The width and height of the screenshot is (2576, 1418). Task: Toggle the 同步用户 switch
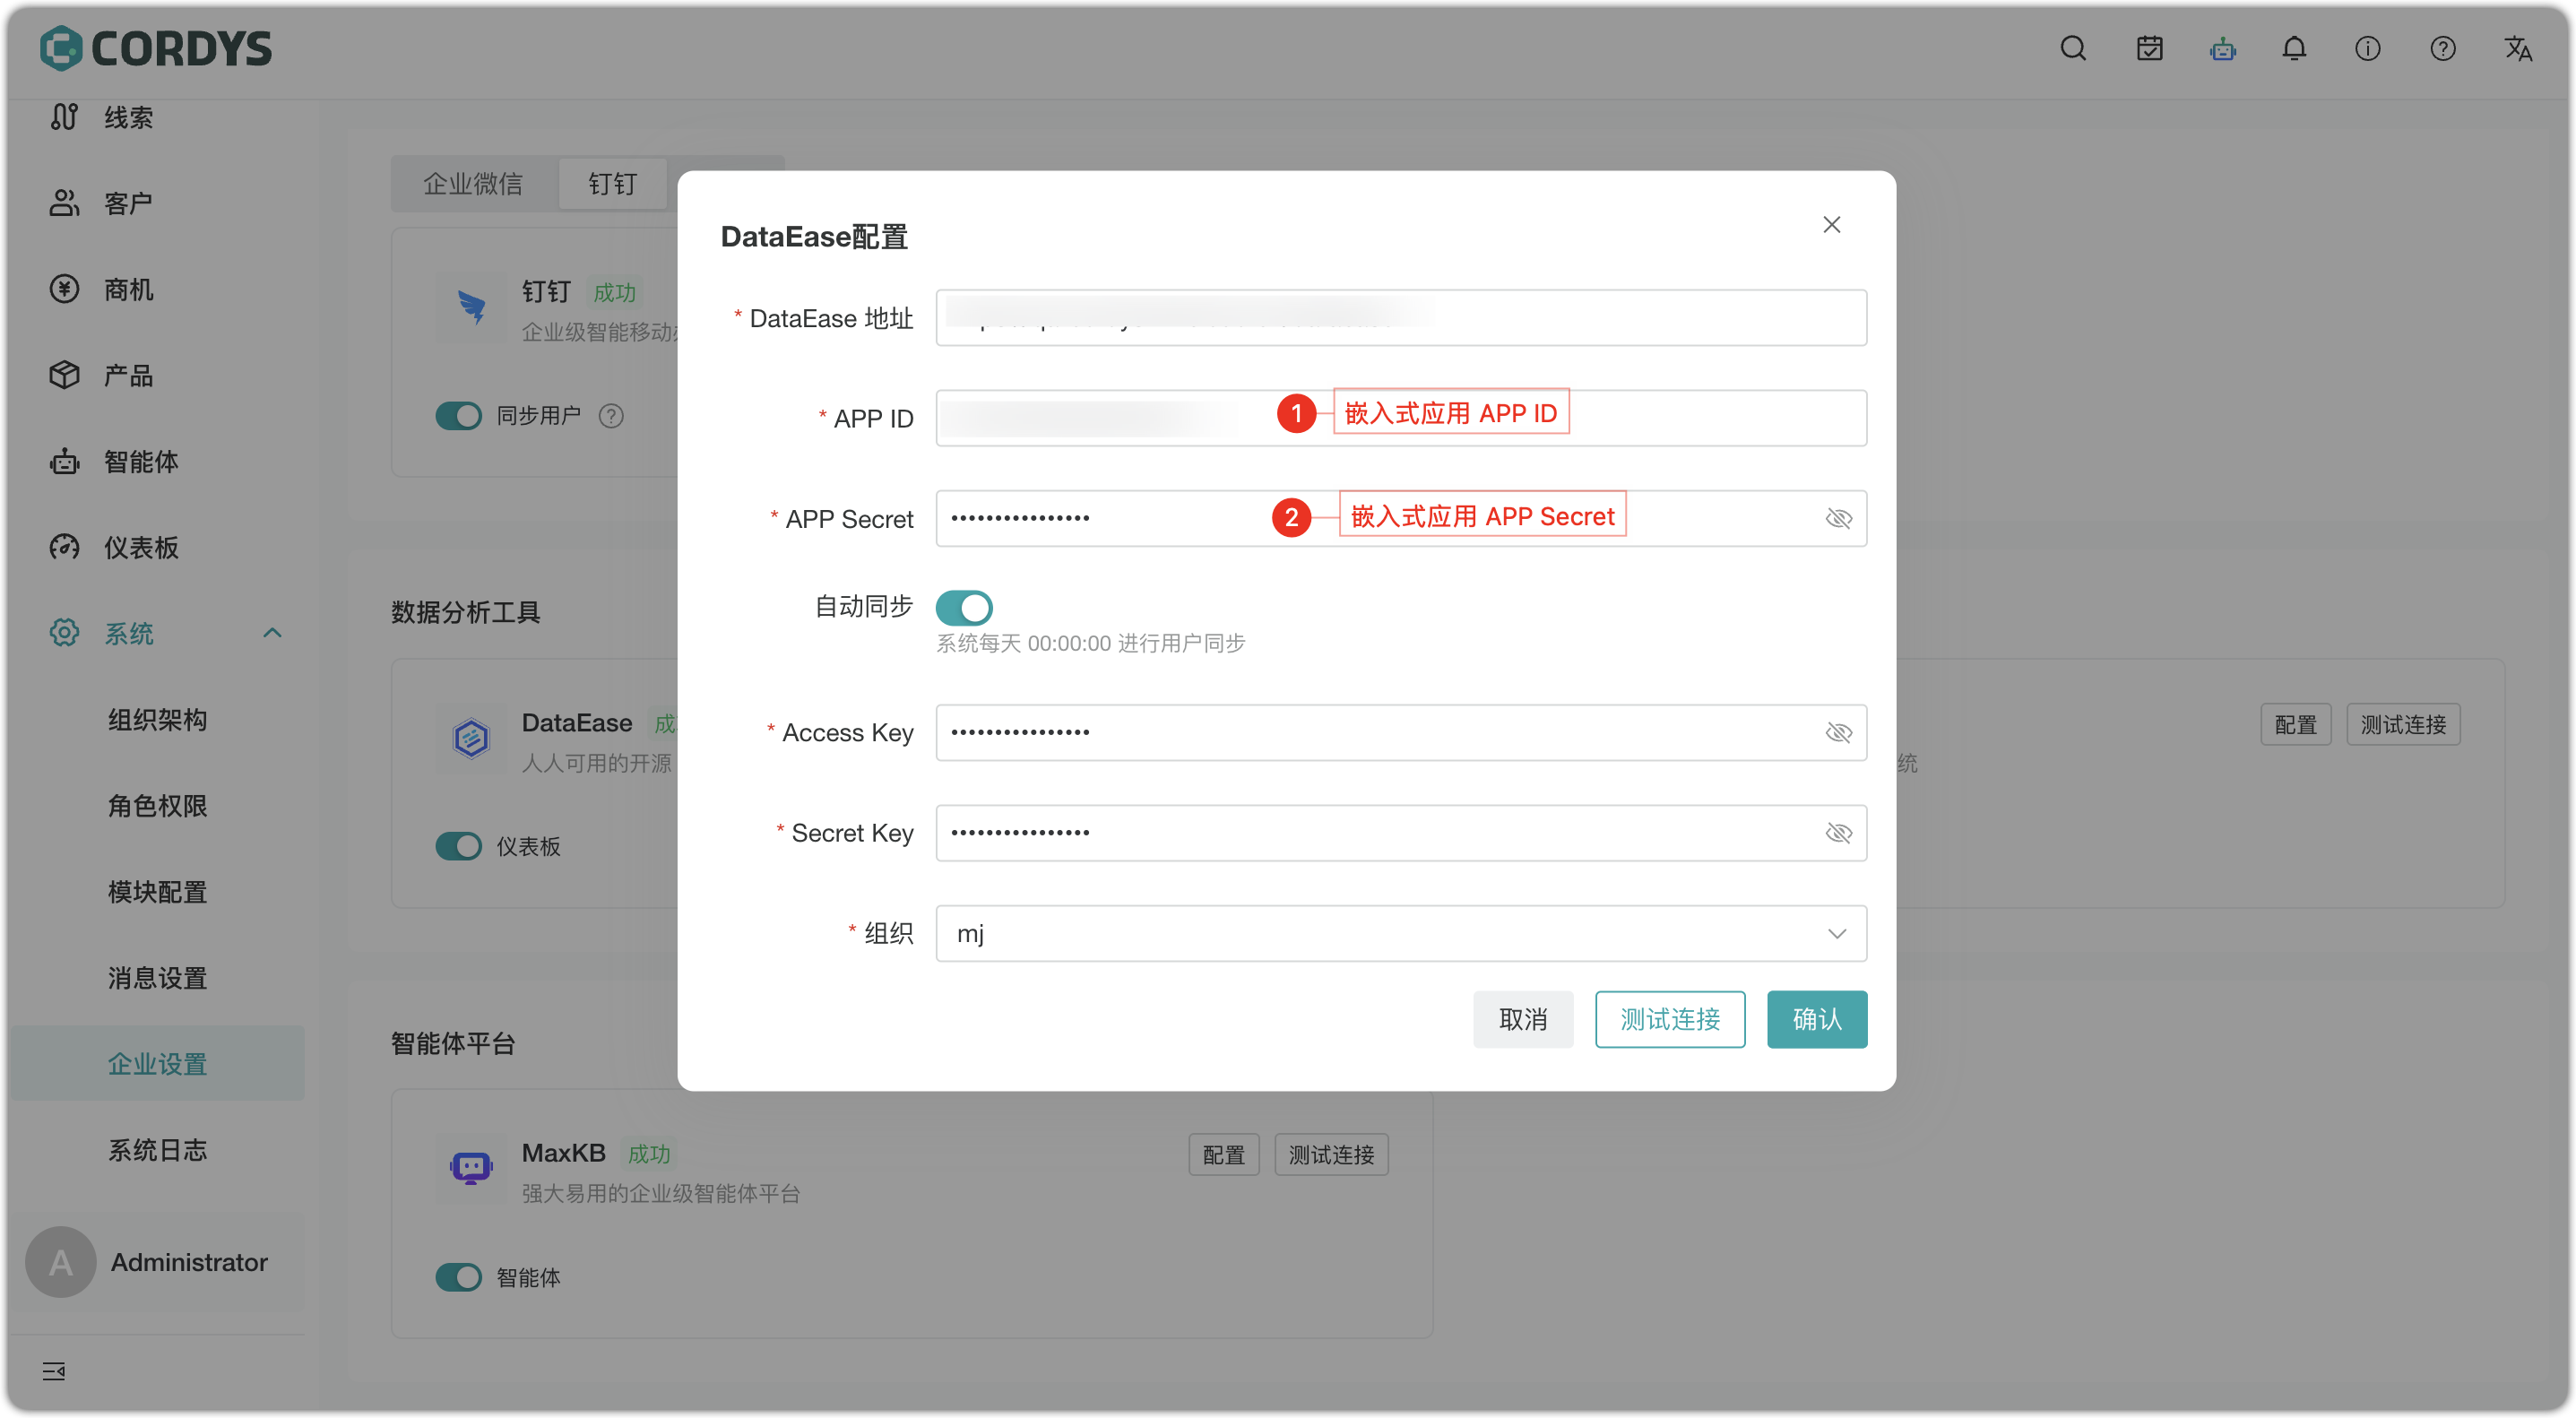click(x=459, y=416)
